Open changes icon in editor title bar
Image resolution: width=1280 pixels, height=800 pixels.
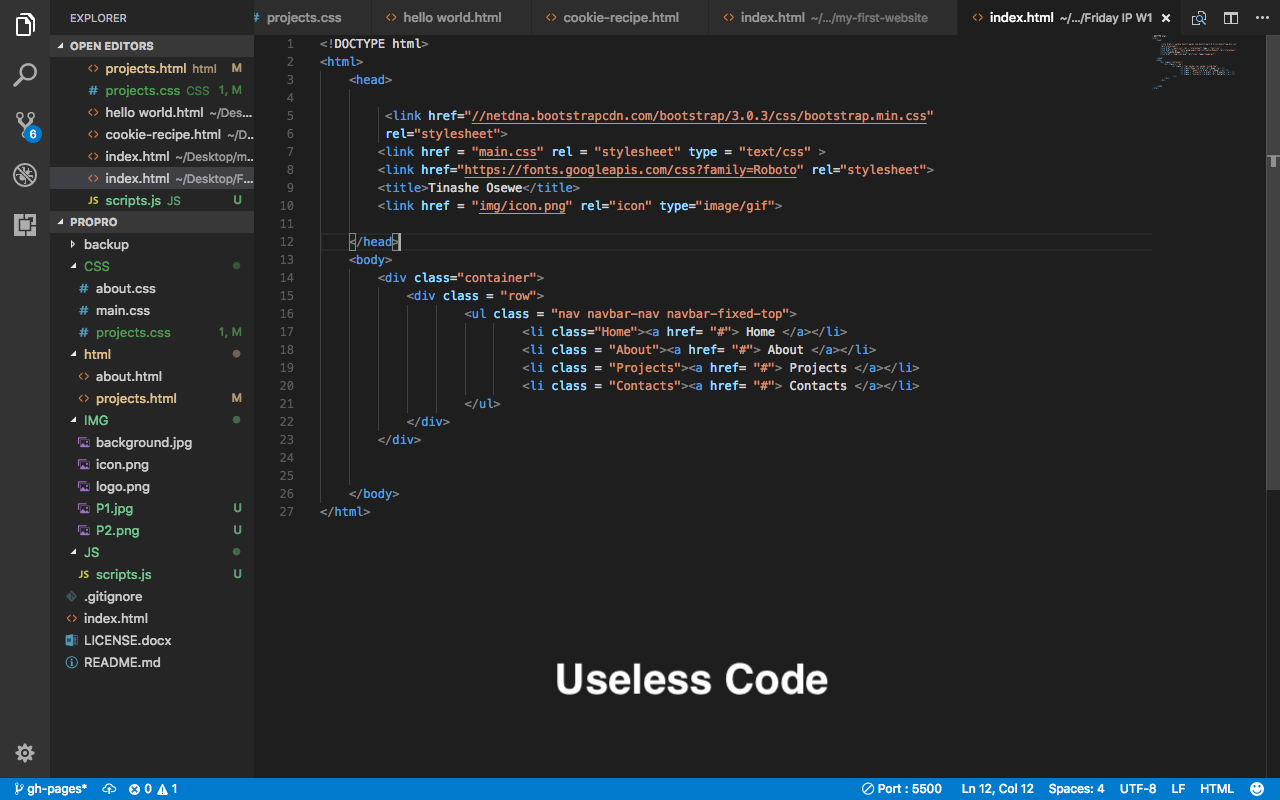1199,18
